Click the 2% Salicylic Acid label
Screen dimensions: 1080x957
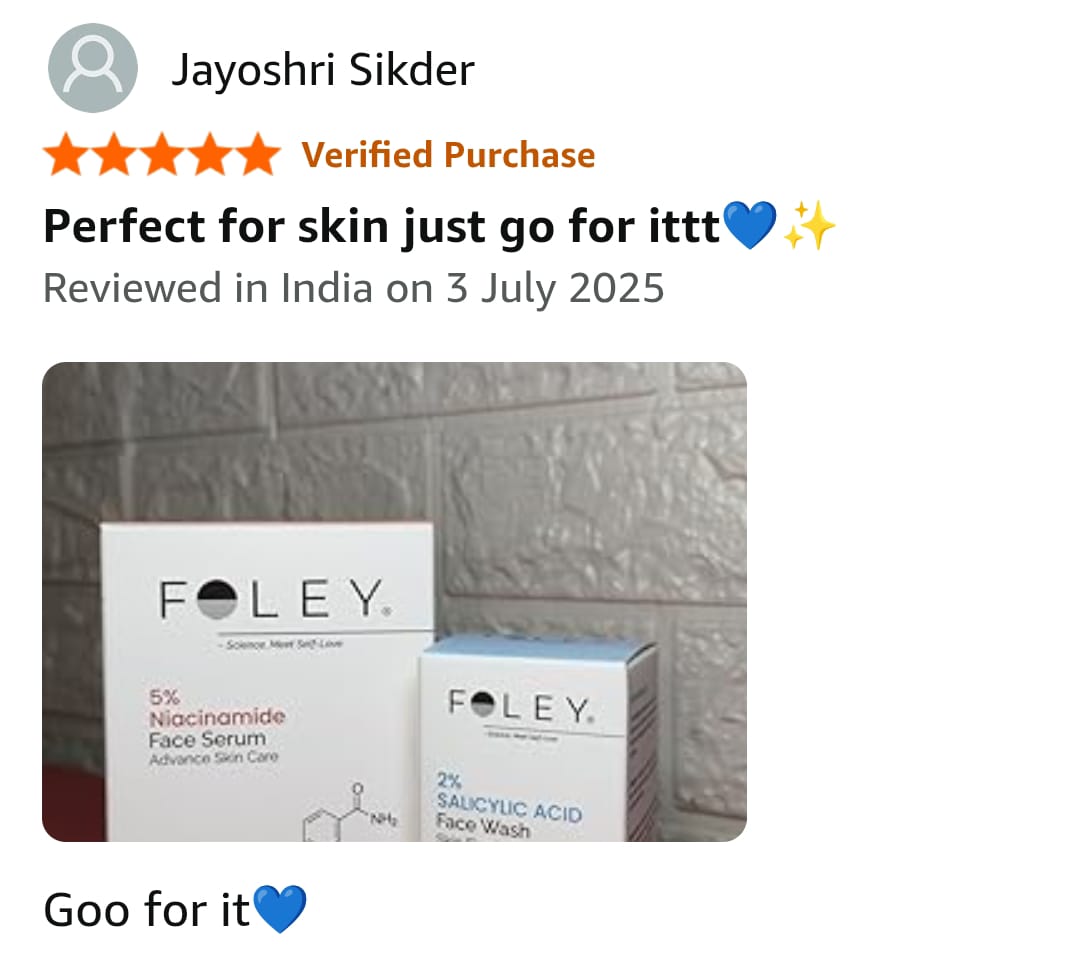[509, 801]
